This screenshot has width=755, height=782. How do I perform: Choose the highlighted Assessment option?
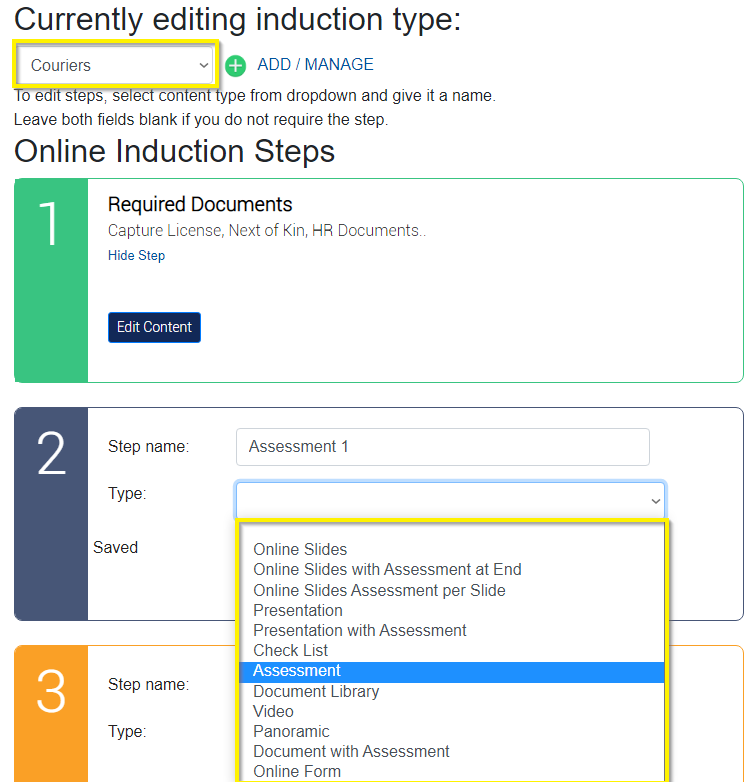point(451,671)
